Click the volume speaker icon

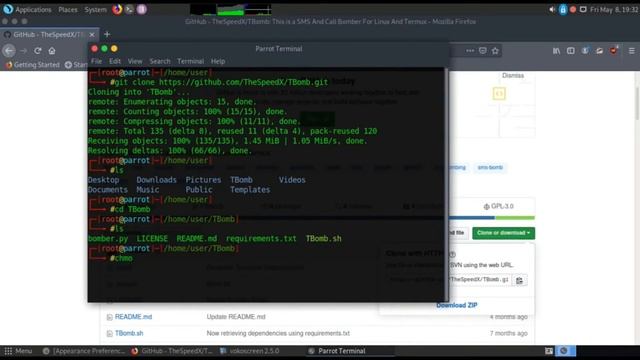[x=552, y=9]
